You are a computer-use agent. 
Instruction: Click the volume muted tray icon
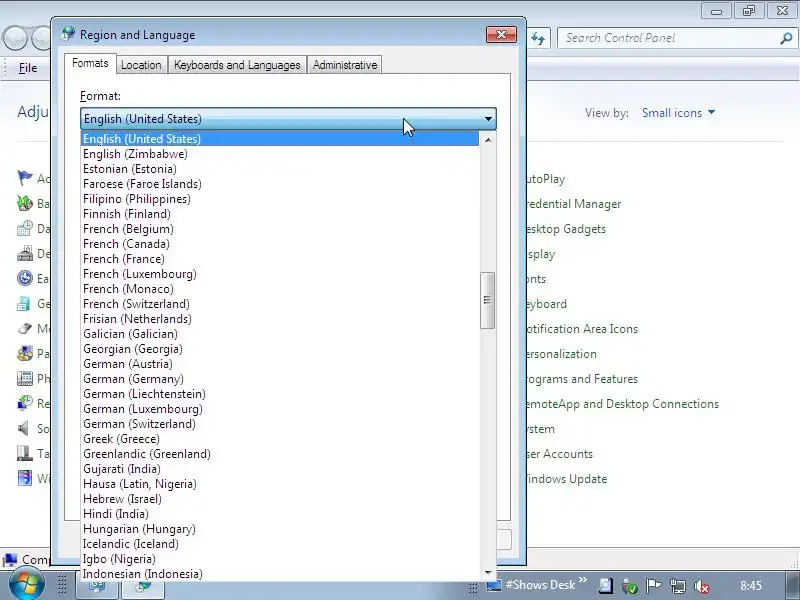(702, 586)
